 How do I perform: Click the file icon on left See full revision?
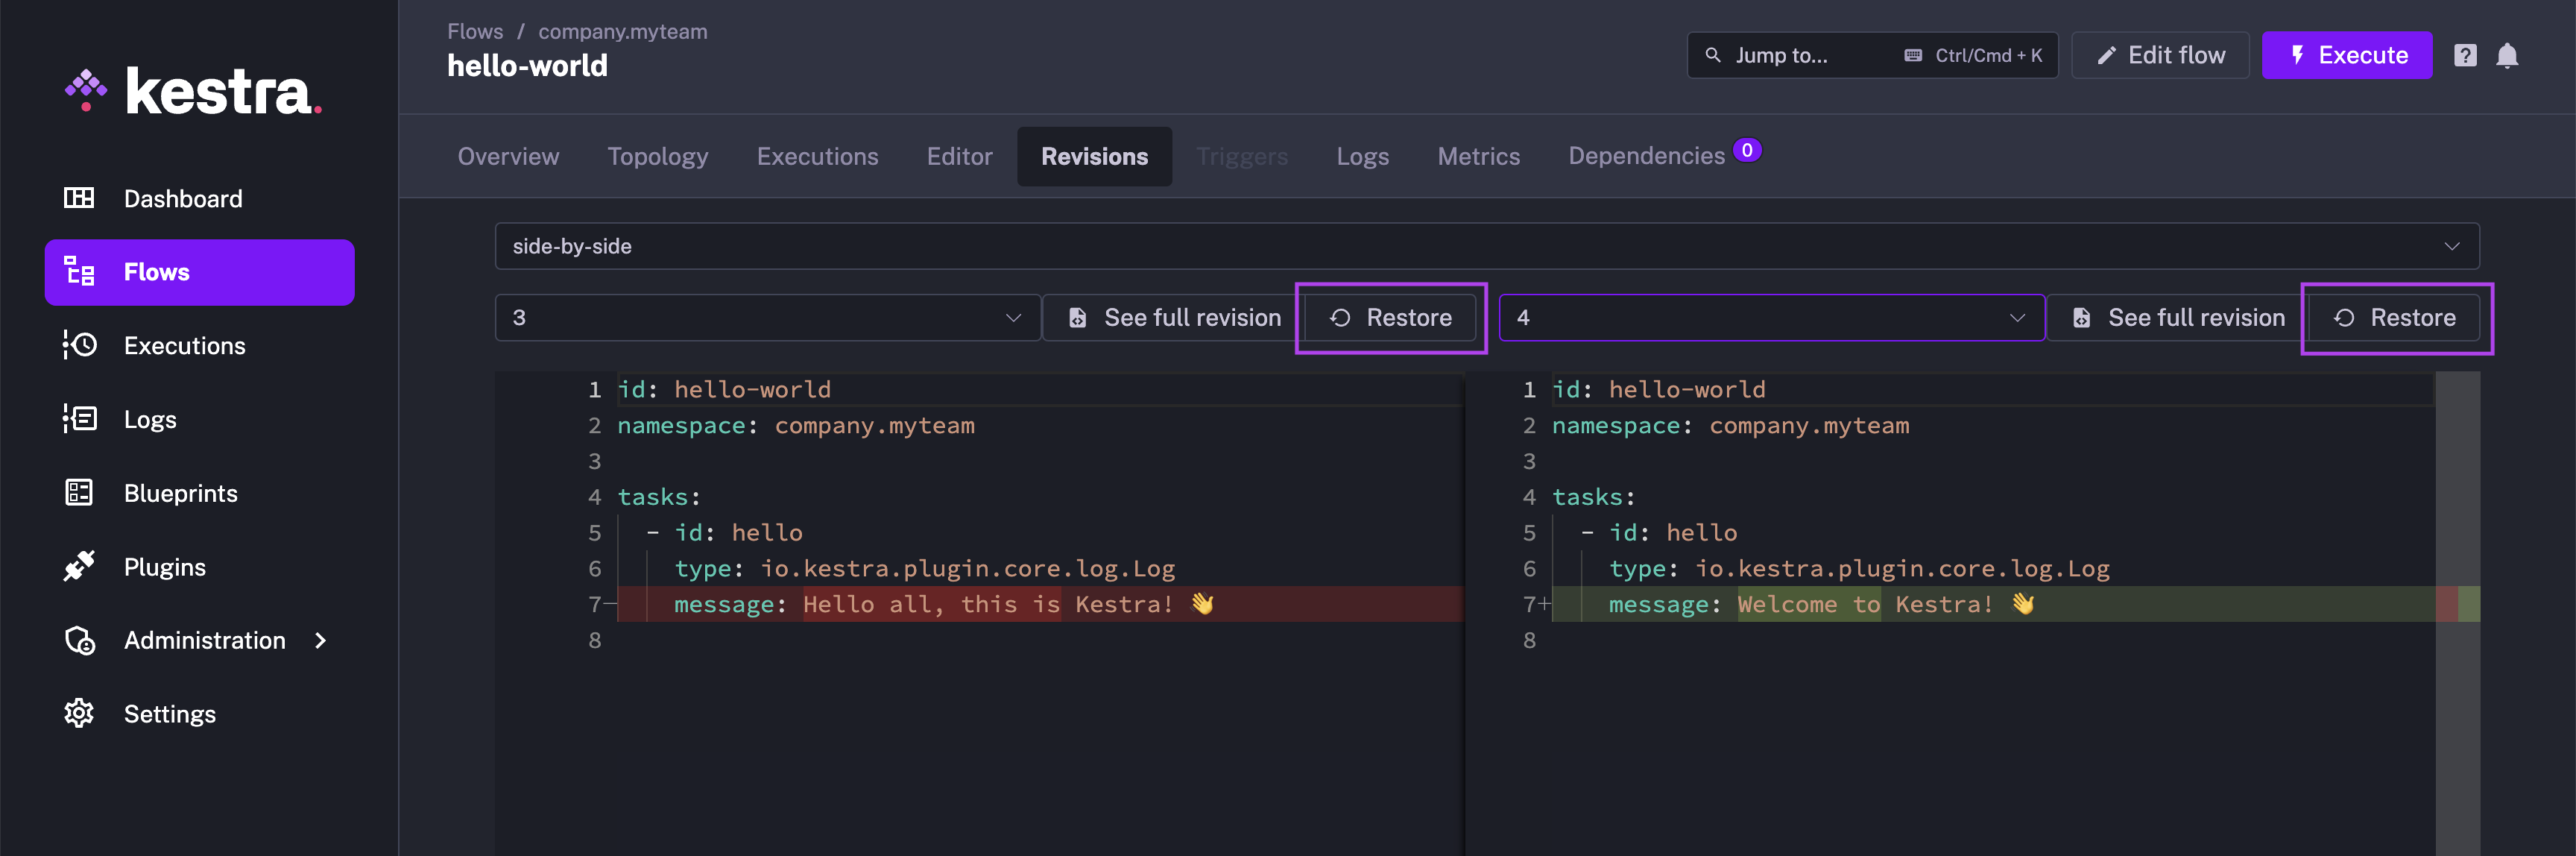[1077, 317]
